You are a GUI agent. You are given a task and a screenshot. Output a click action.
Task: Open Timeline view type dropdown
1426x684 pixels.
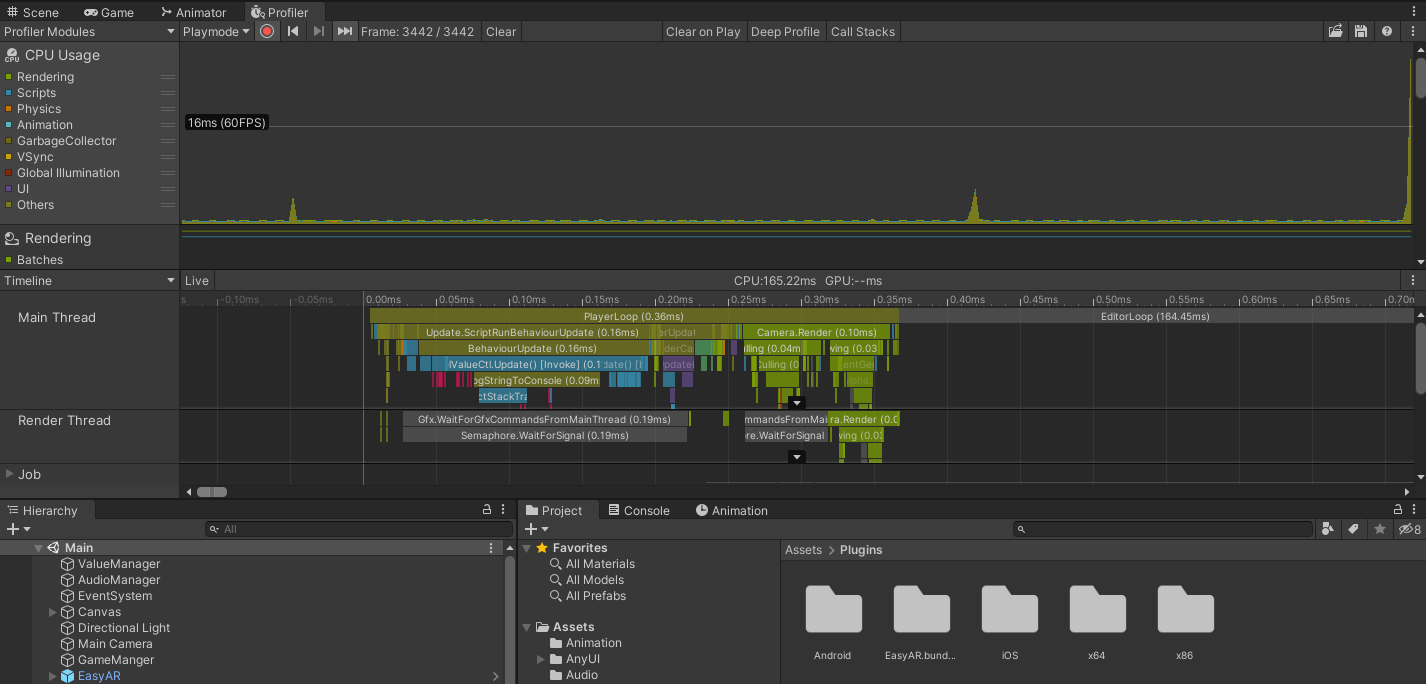pyautogui.click(x=89, y=281)
